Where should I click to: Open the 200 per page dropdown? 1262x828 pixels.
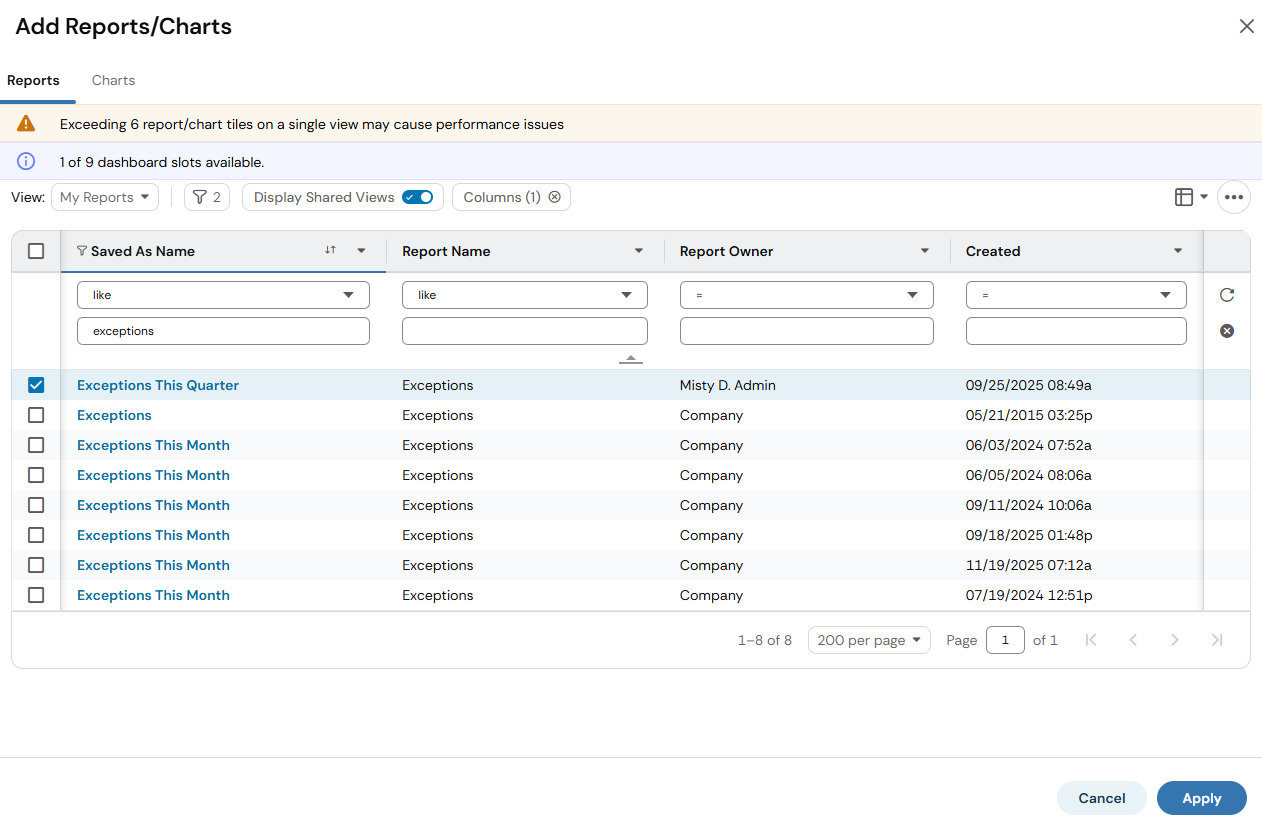tap(869, 640)
